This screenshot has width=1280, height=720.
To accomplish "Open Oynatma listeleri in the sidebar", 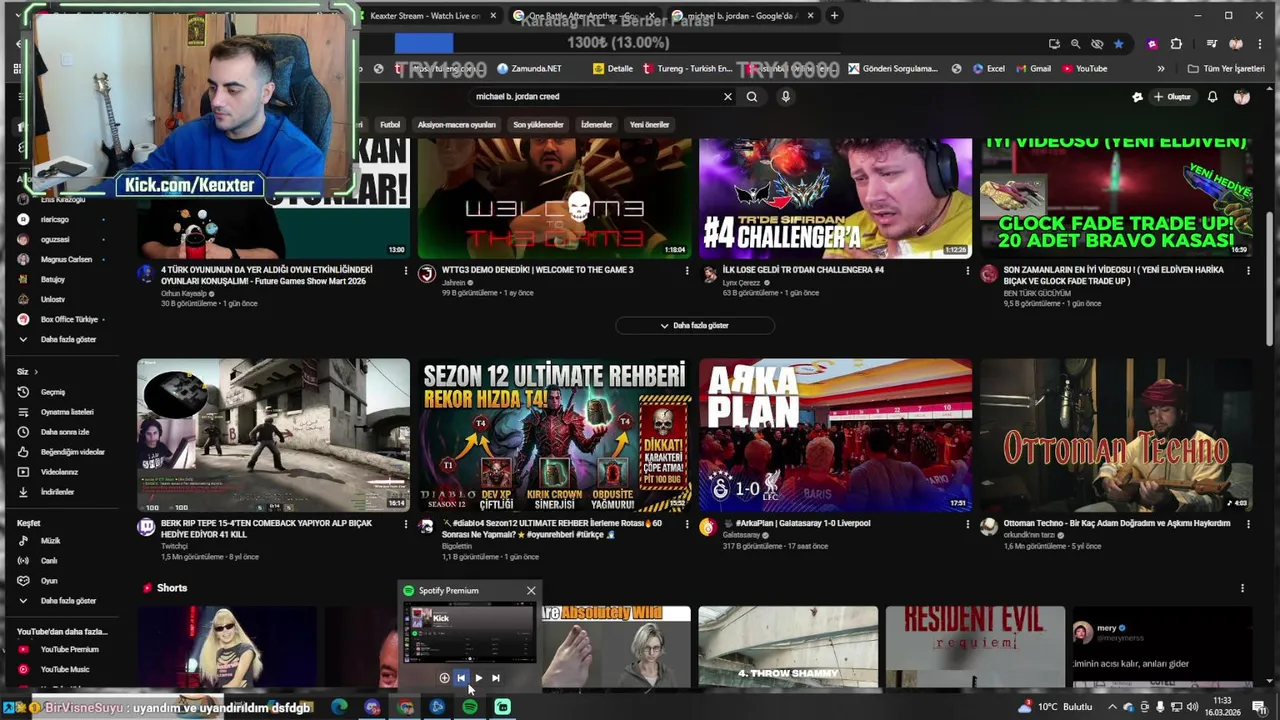I will coord(66,412).
